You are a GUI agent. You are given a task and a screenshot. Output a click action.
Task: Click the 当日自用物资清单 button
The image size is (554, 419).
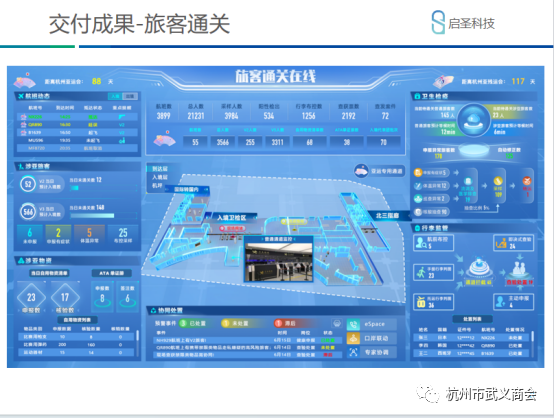point(49,273)
